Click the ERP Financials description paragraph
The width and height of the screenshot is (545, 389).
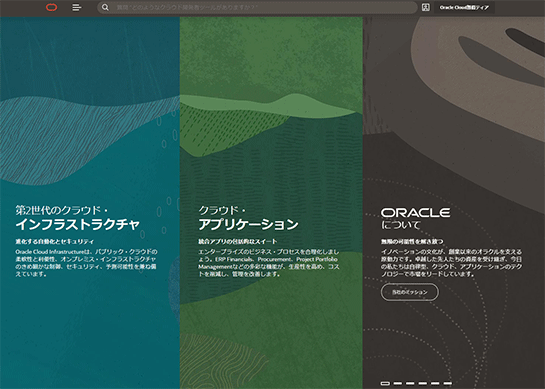point(269,263)
